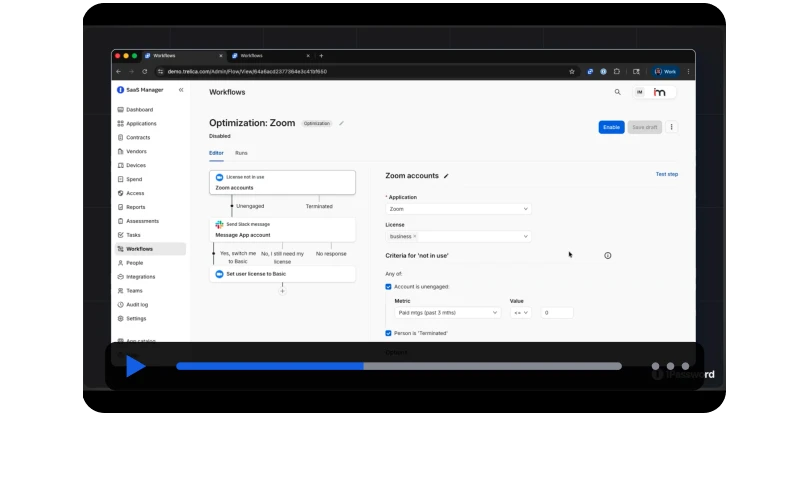Edit workflow title with pencil icon

[341, 123]
